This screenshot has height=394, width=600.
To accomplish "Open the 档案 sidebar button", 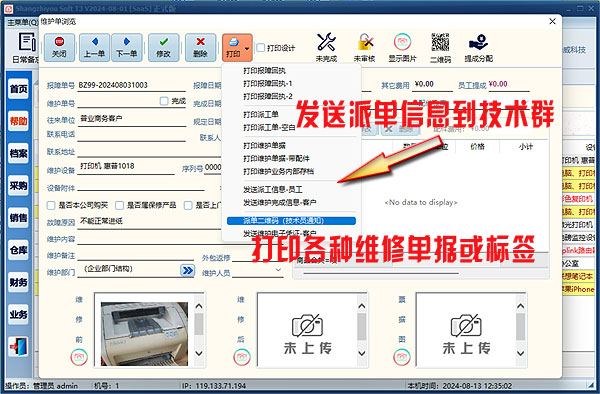I will click(x=18, y=153).
